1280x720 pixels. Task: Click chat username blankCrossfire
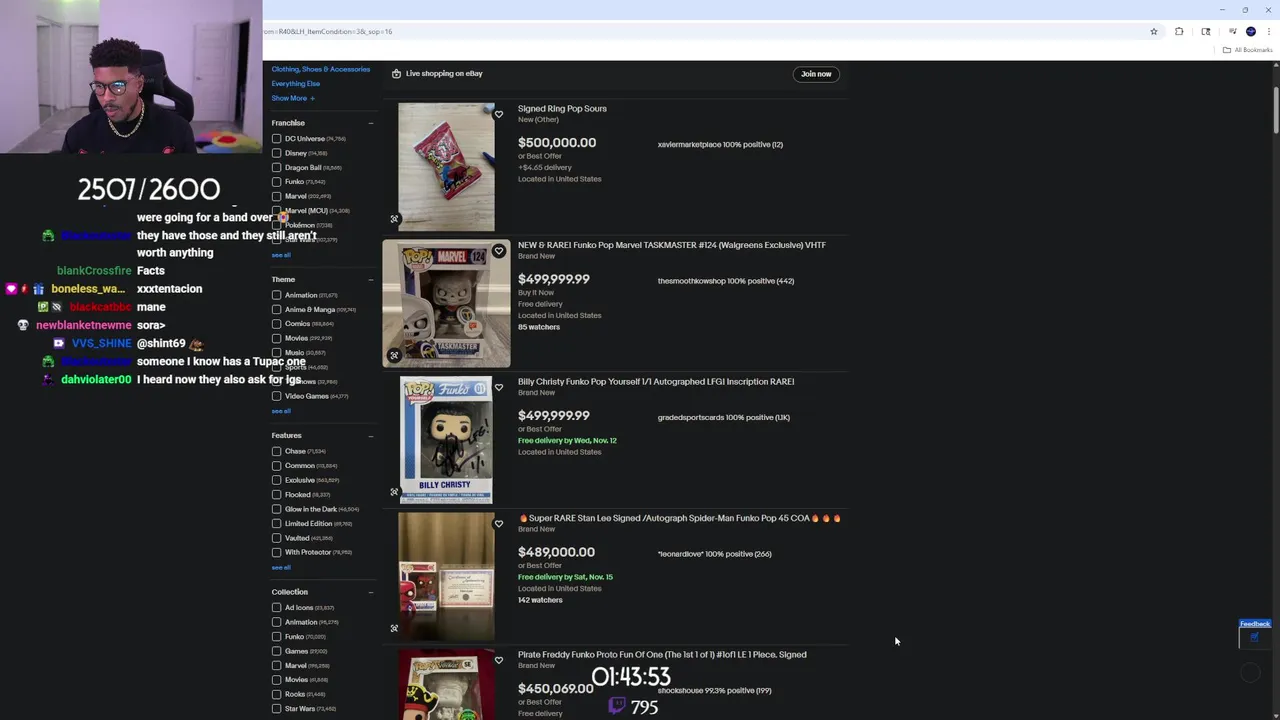94,271
